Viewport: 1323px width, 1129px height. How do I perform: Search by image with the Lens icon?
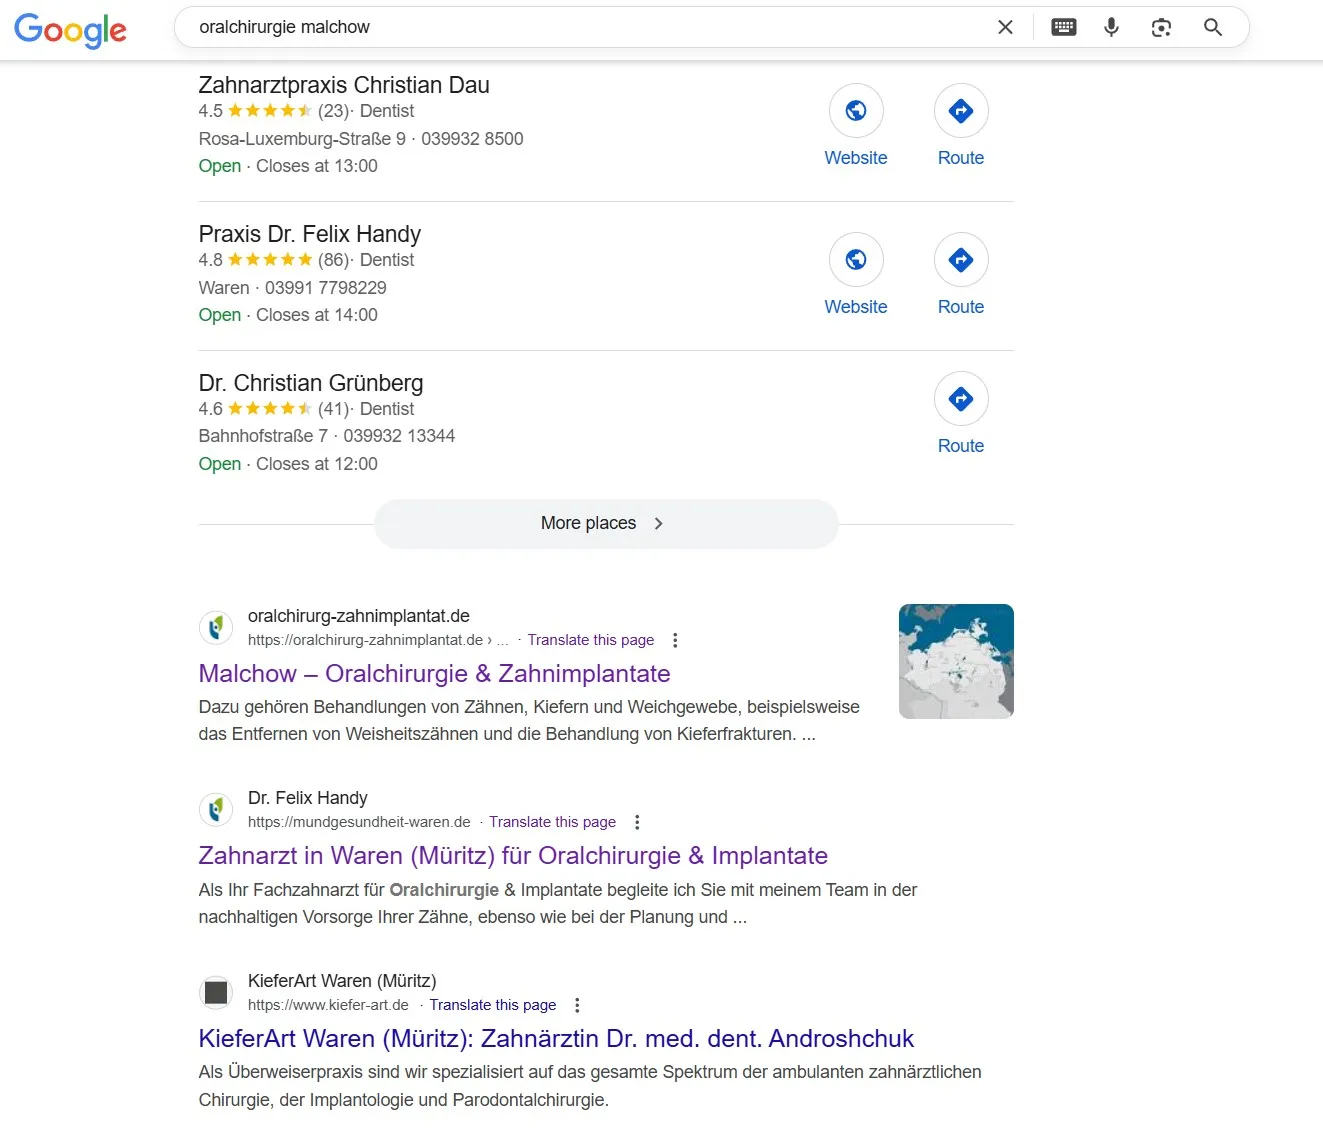[x=1161, y=27]
